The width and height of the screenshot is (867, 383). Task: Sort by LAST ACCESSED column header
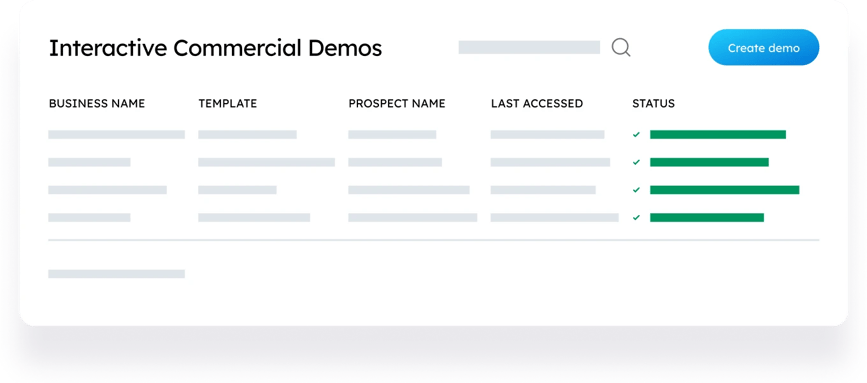(x=537, y=103)
